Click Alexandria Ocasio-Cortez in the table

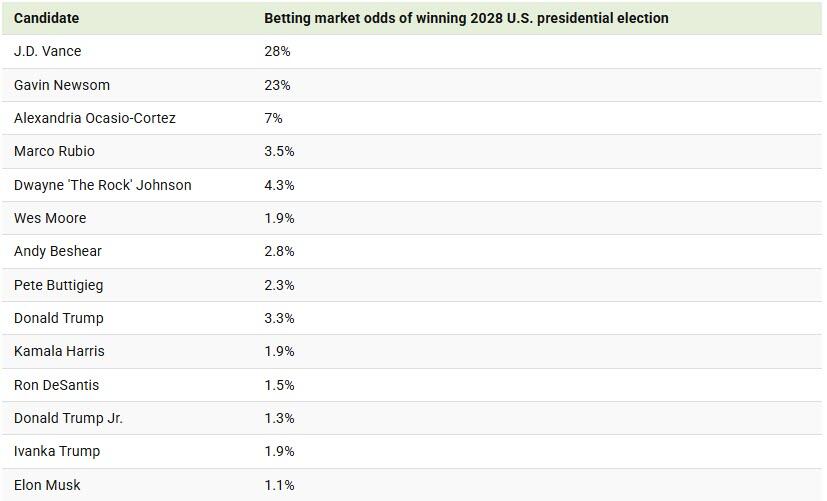[95, 118]
